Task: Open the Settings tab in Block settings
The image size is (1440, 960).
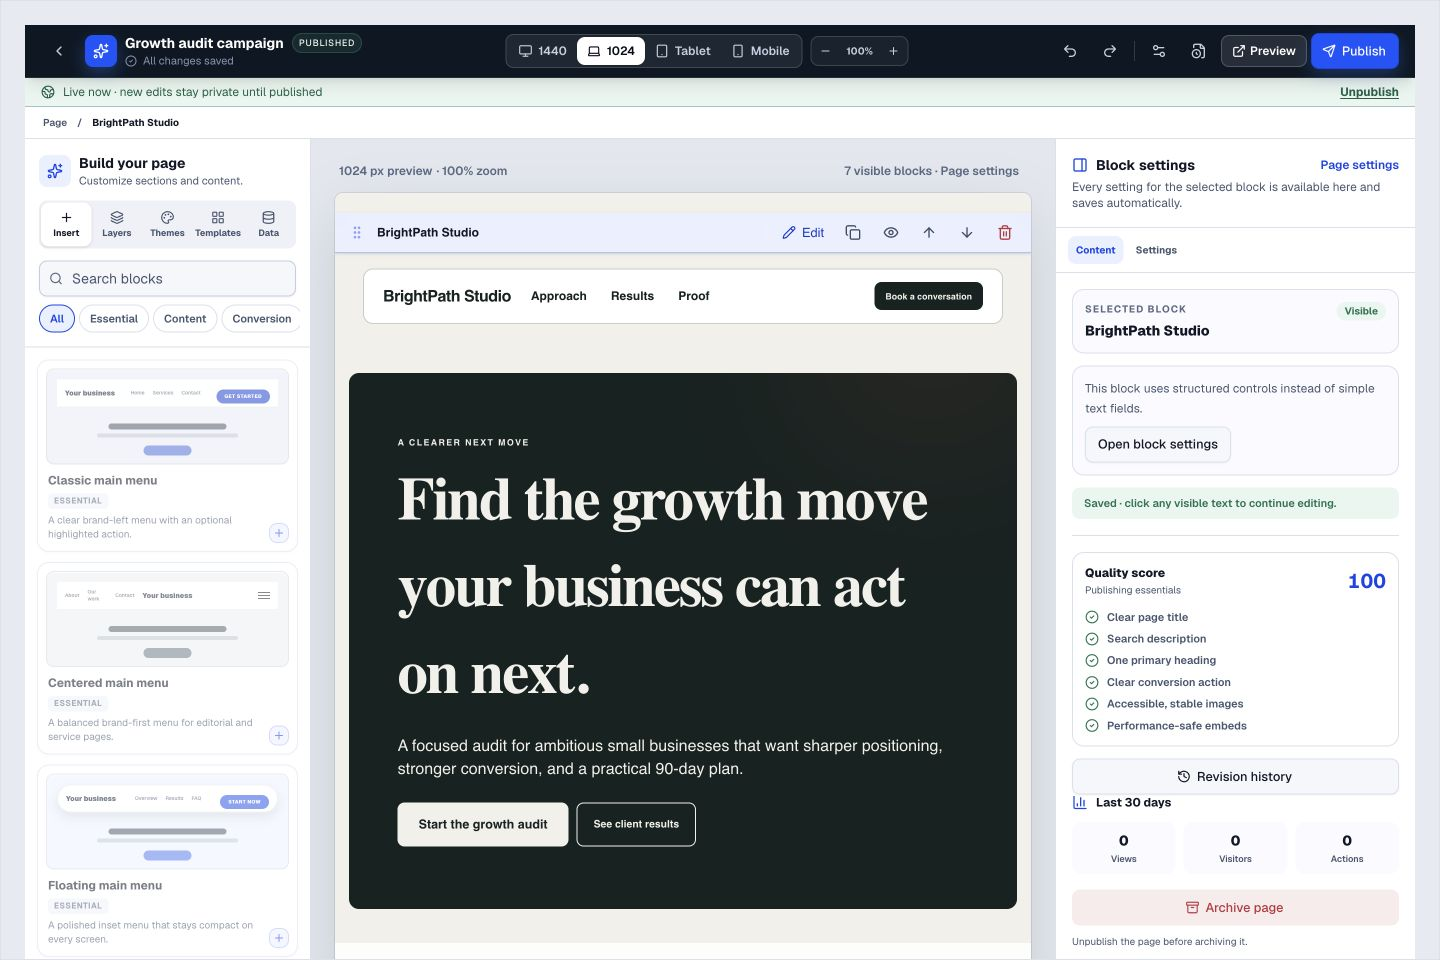Action: tap(1156, 250)
